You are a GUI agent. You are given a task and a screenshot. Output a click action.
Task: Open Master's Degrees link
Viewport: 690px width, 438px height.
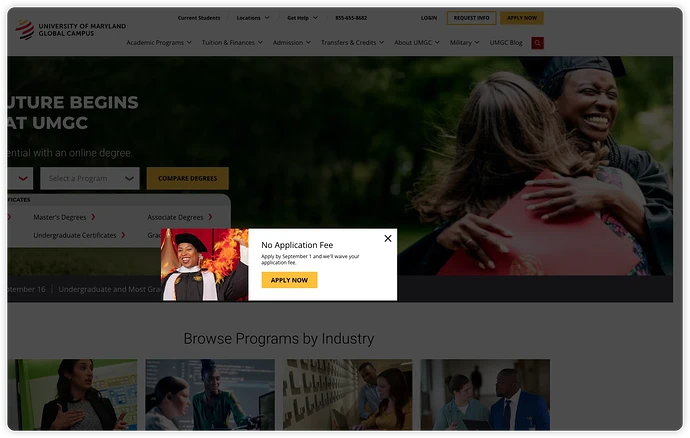[x=60, y=217]
